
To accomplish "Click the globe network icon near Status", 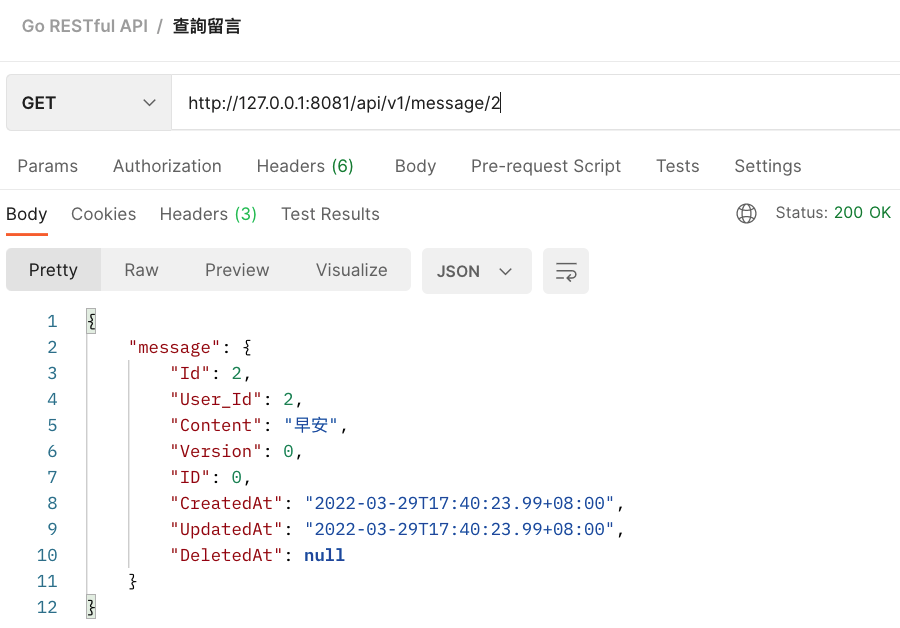I will point(746,214).
